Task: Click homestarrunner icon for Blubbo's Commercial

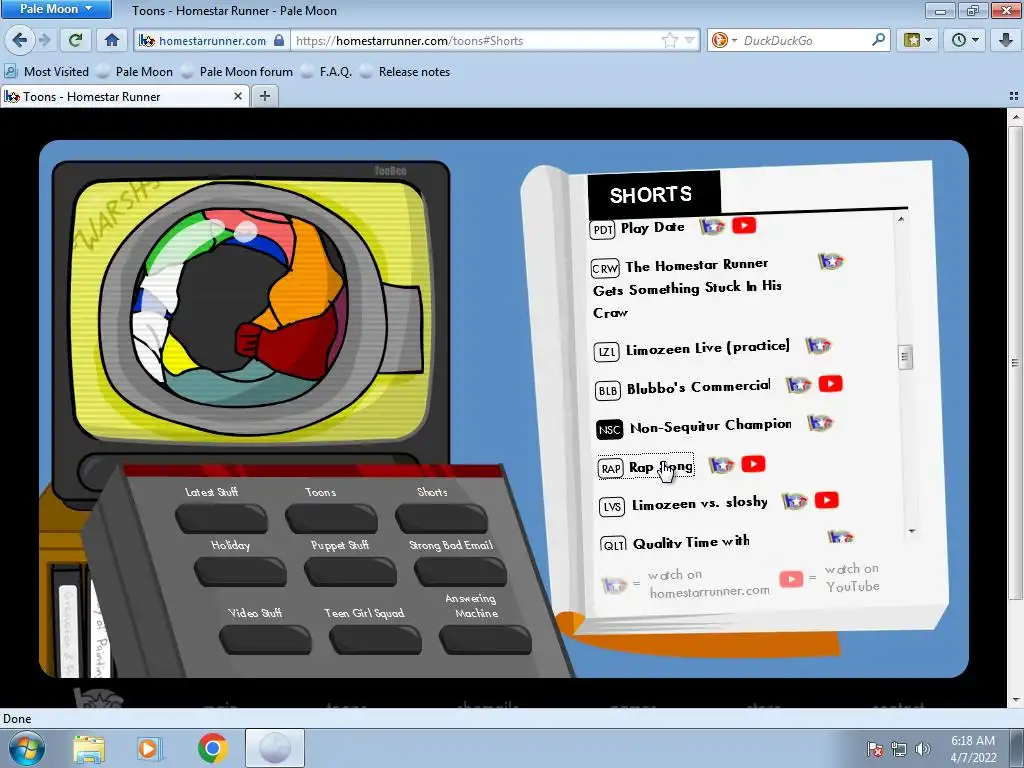Action: 798,385
